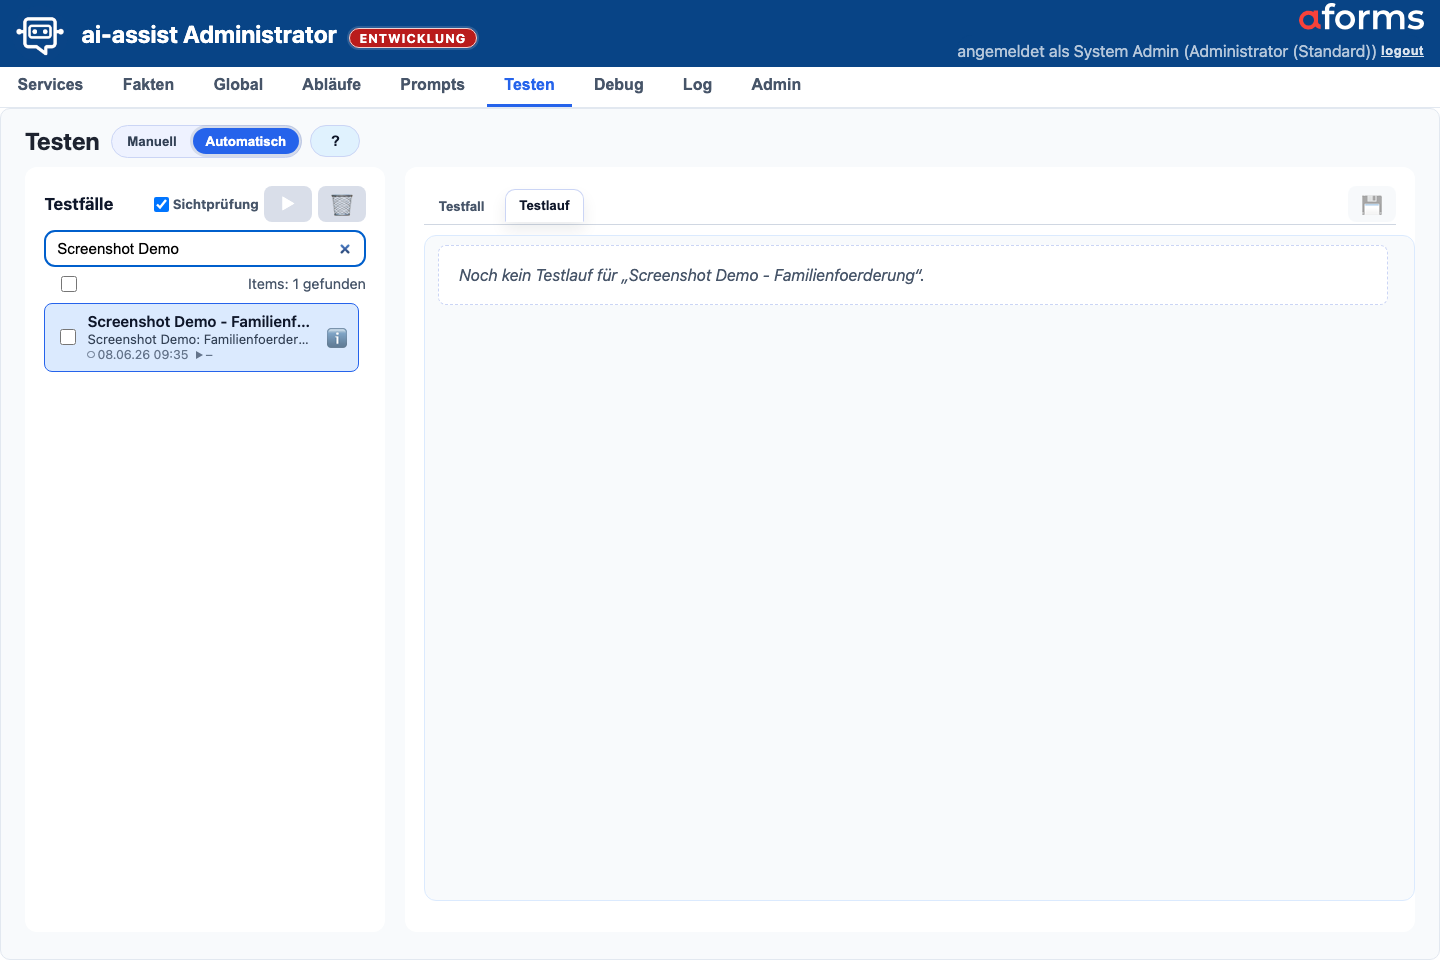Click the ENTWICKLUNG environment badge
Image resolution: width=1440 pixels, height=960 pixels.
[413, 38]
